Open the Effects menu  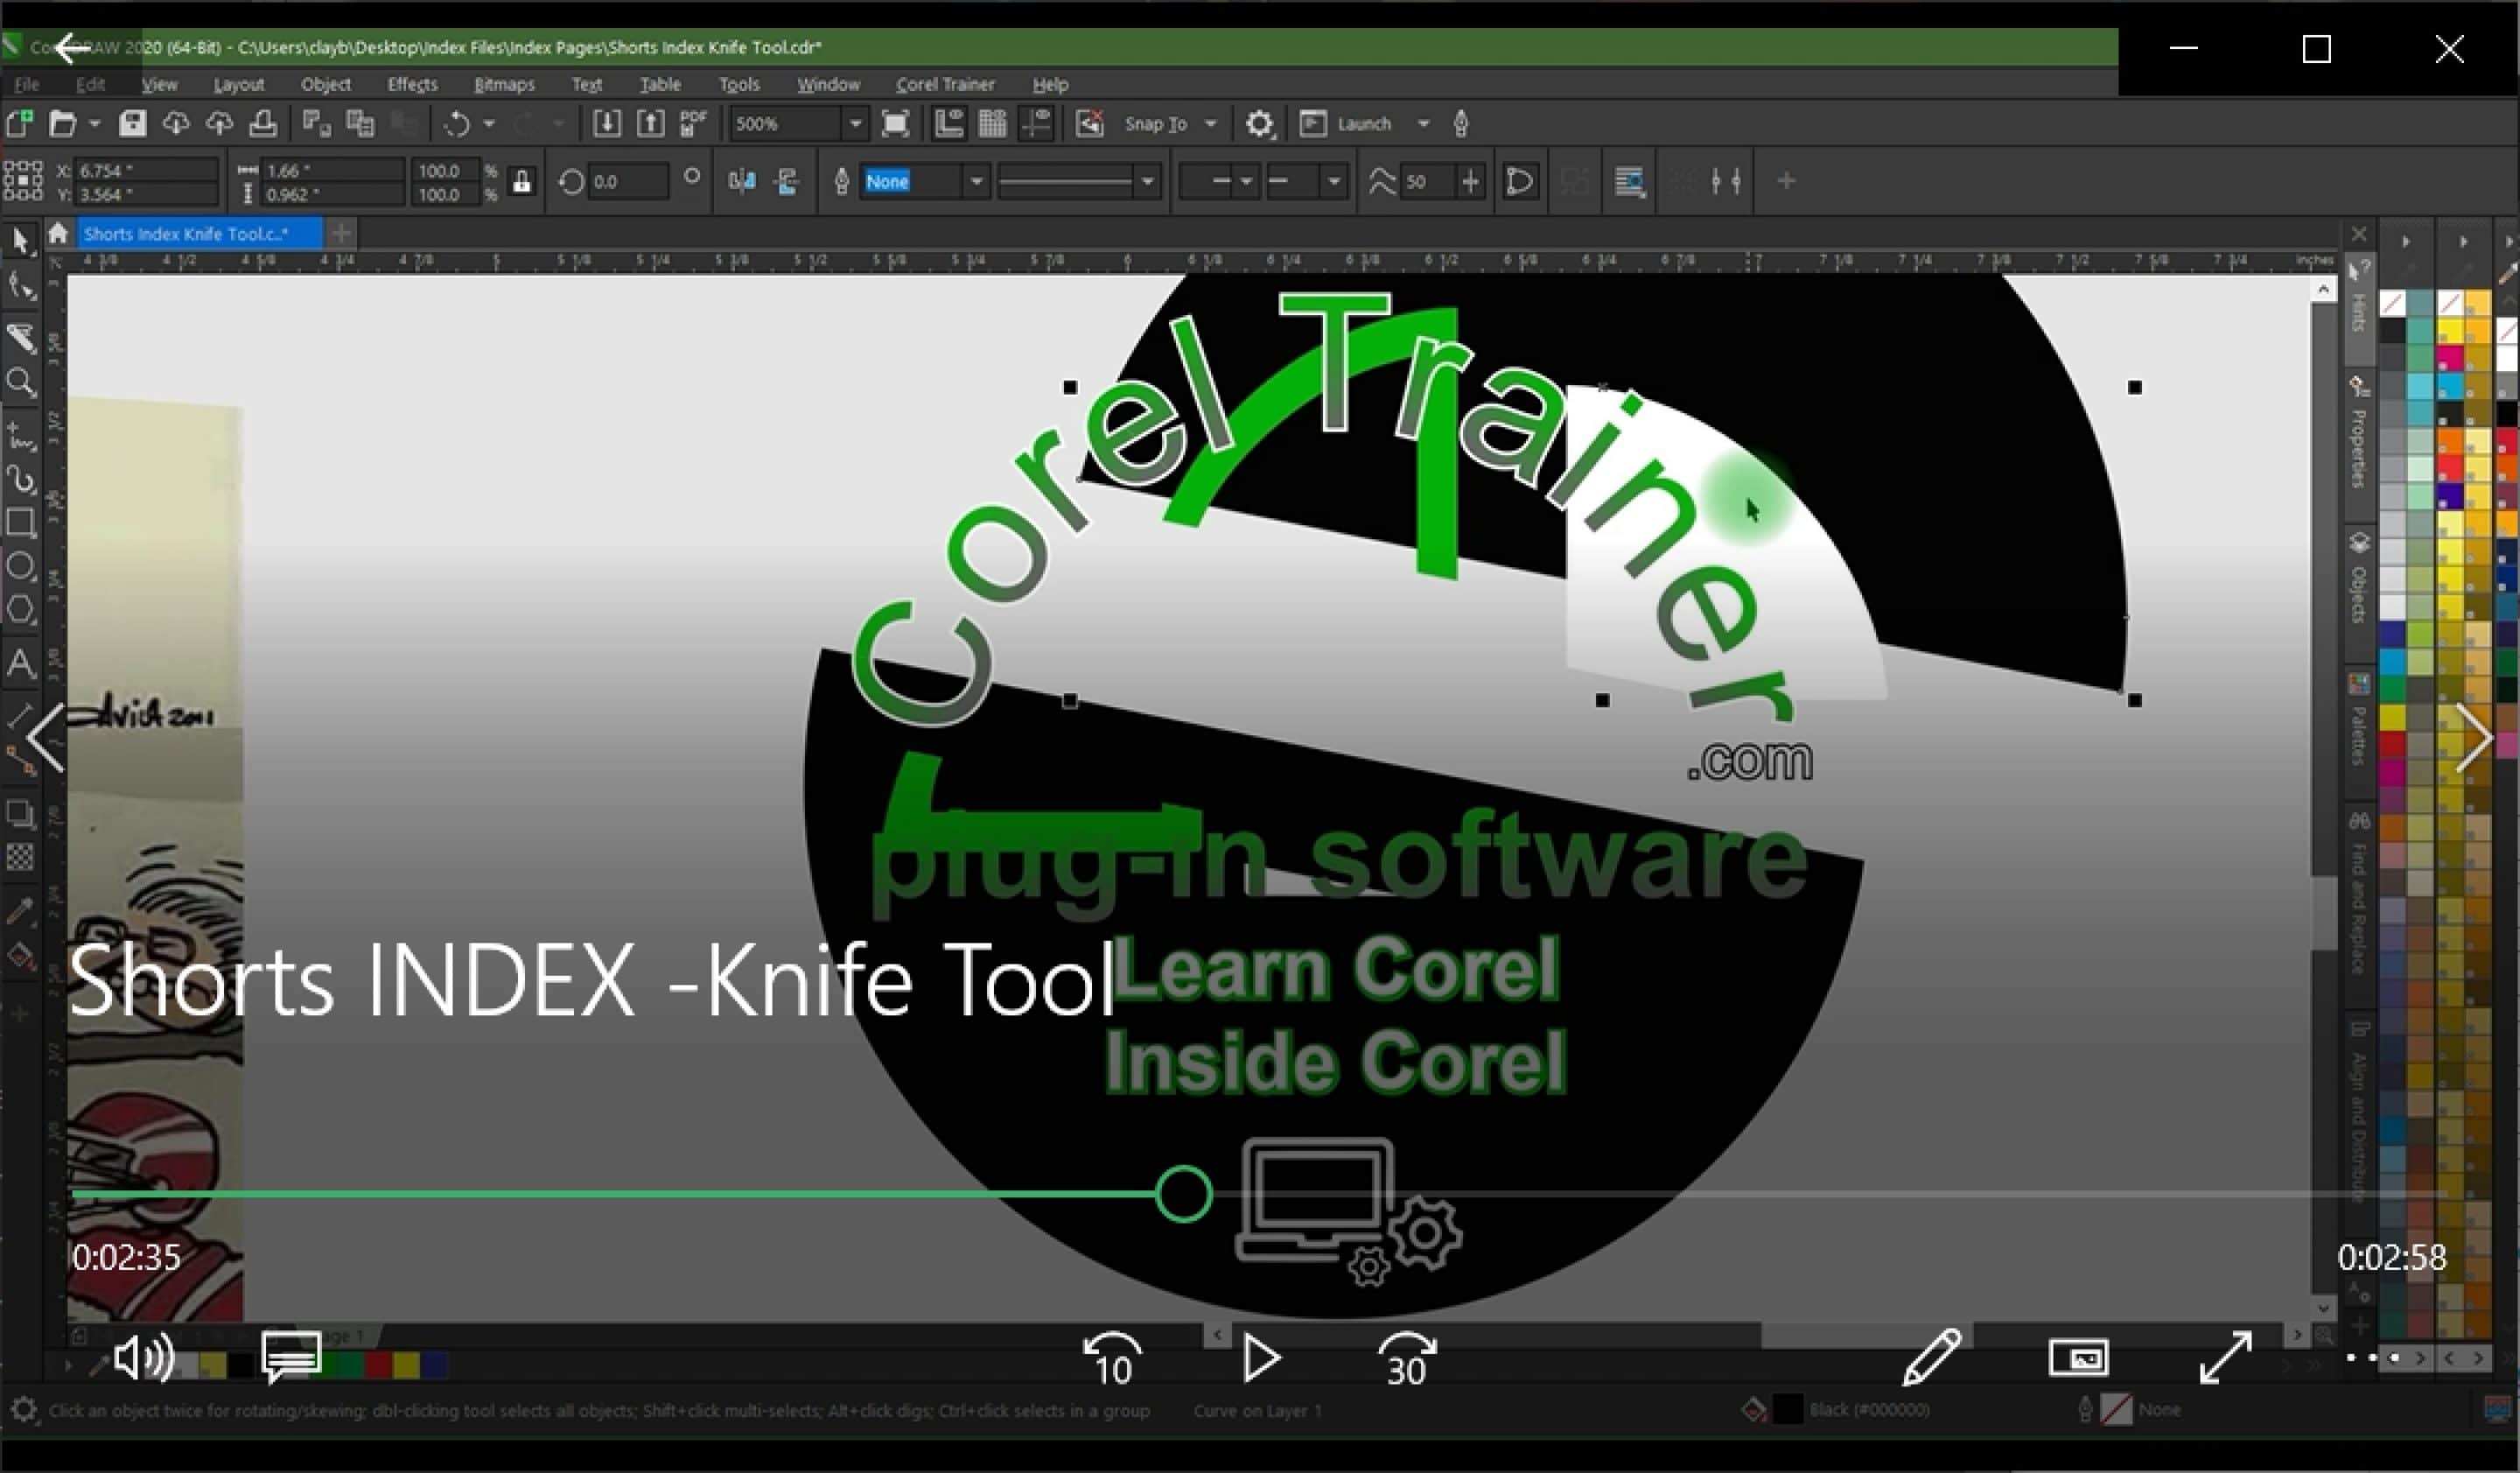pos(412,85)
